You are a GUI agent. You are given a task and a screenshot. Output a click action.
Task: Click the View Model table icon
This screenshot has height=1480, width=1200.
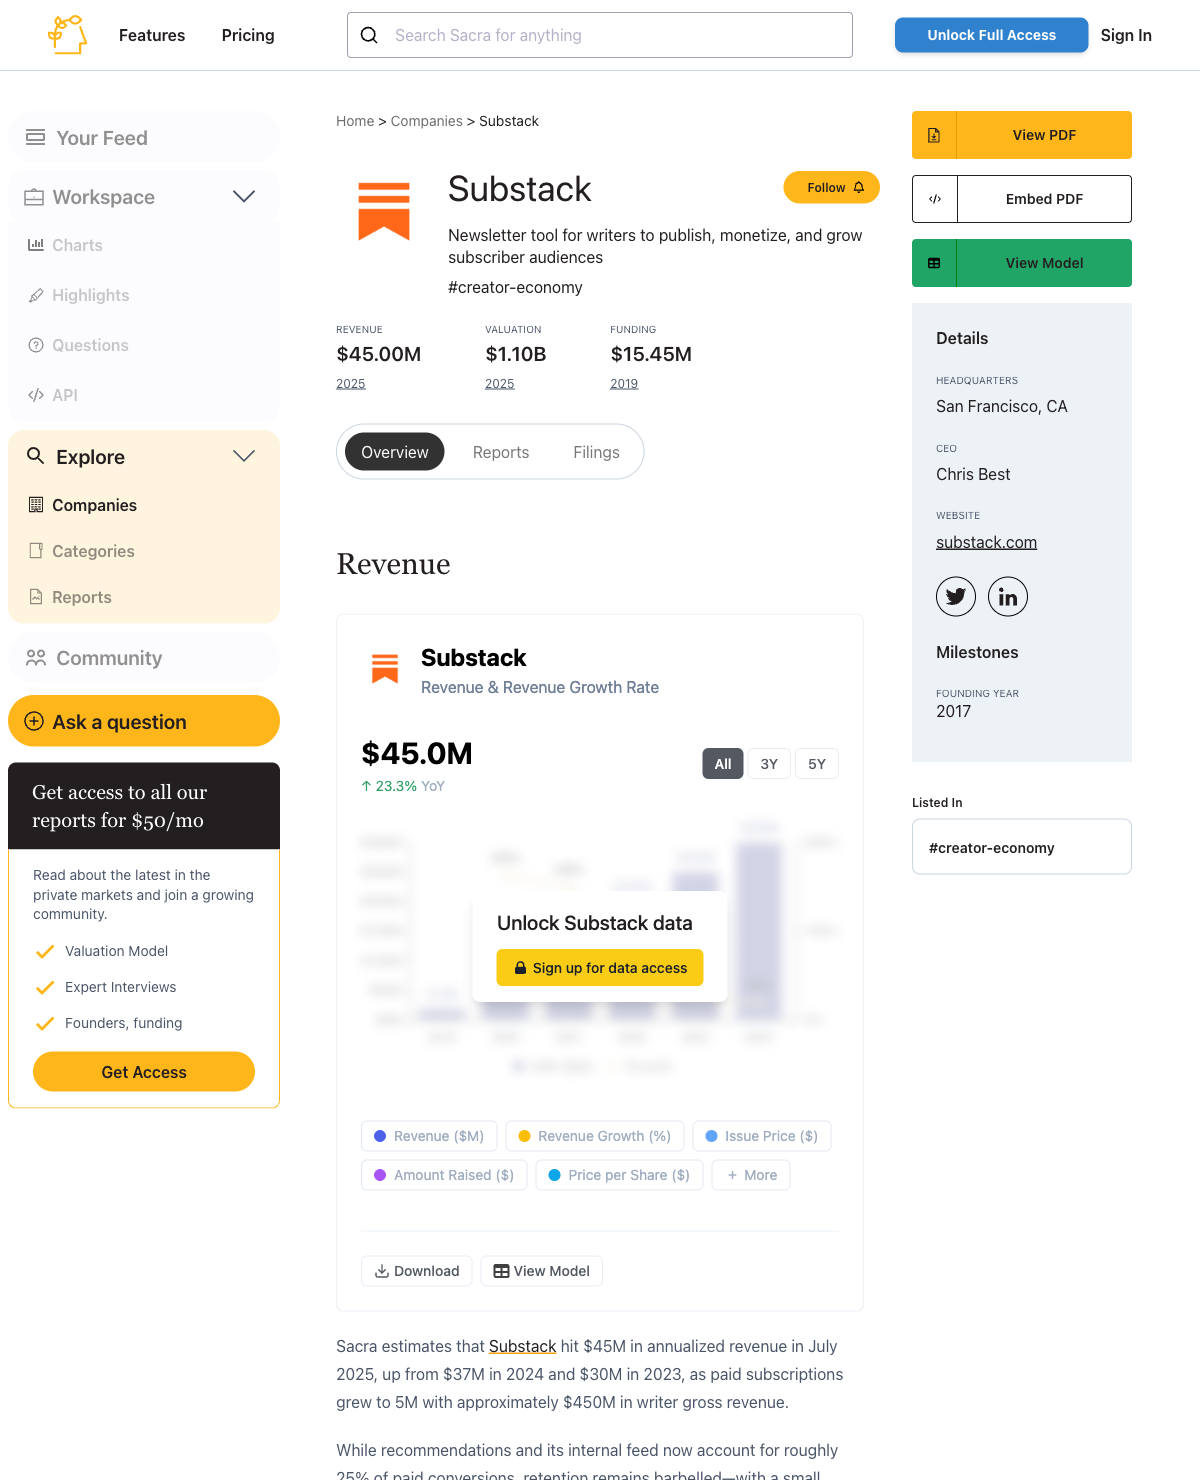coord(934,263)
